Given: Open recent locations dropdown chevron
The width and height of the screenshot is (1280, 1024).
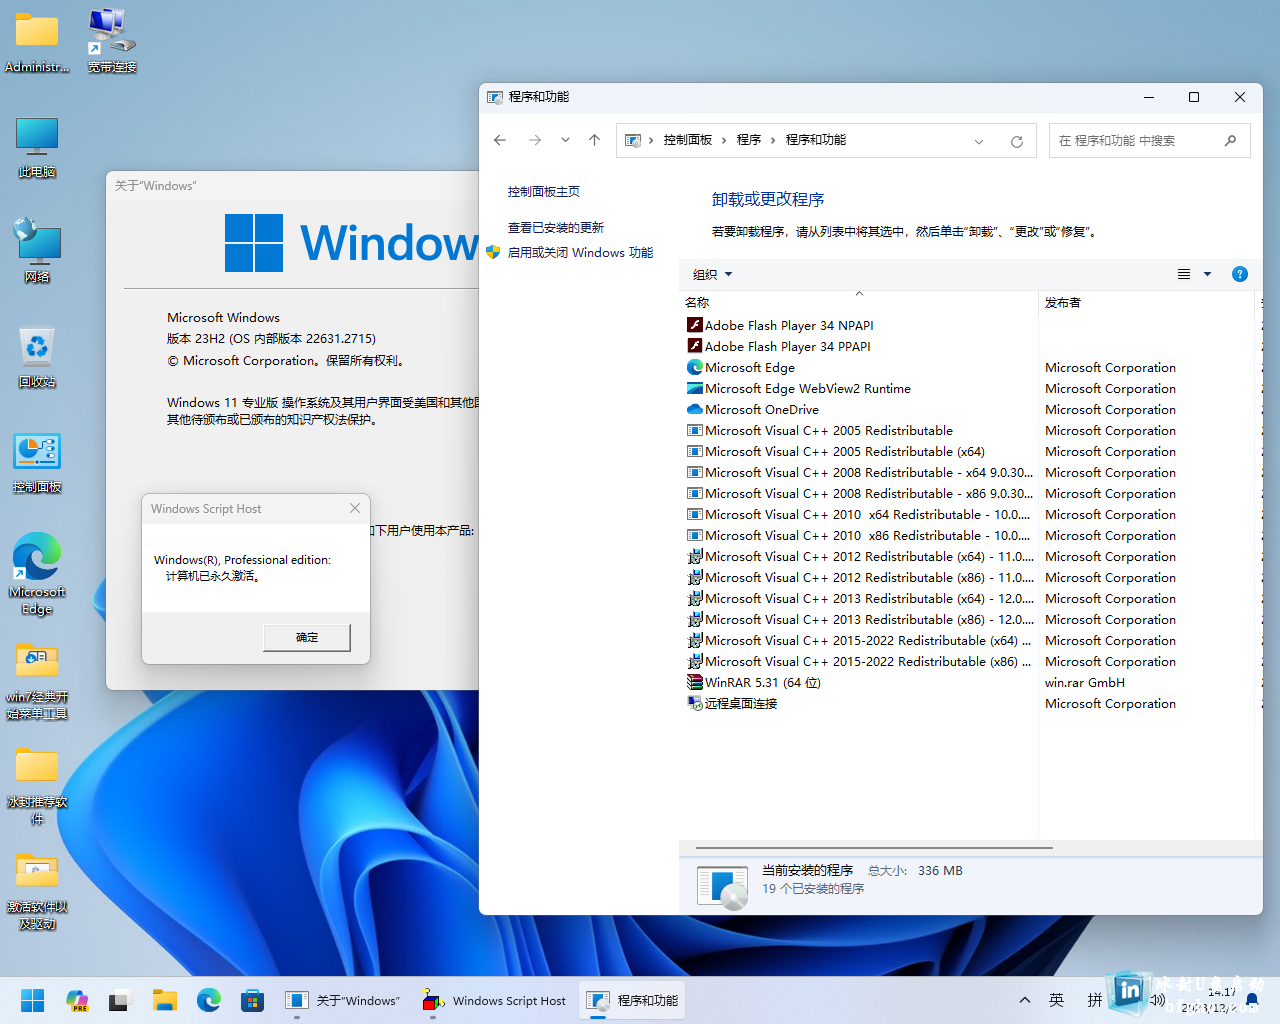Looking at the screenshot, I should coord(565,140).
